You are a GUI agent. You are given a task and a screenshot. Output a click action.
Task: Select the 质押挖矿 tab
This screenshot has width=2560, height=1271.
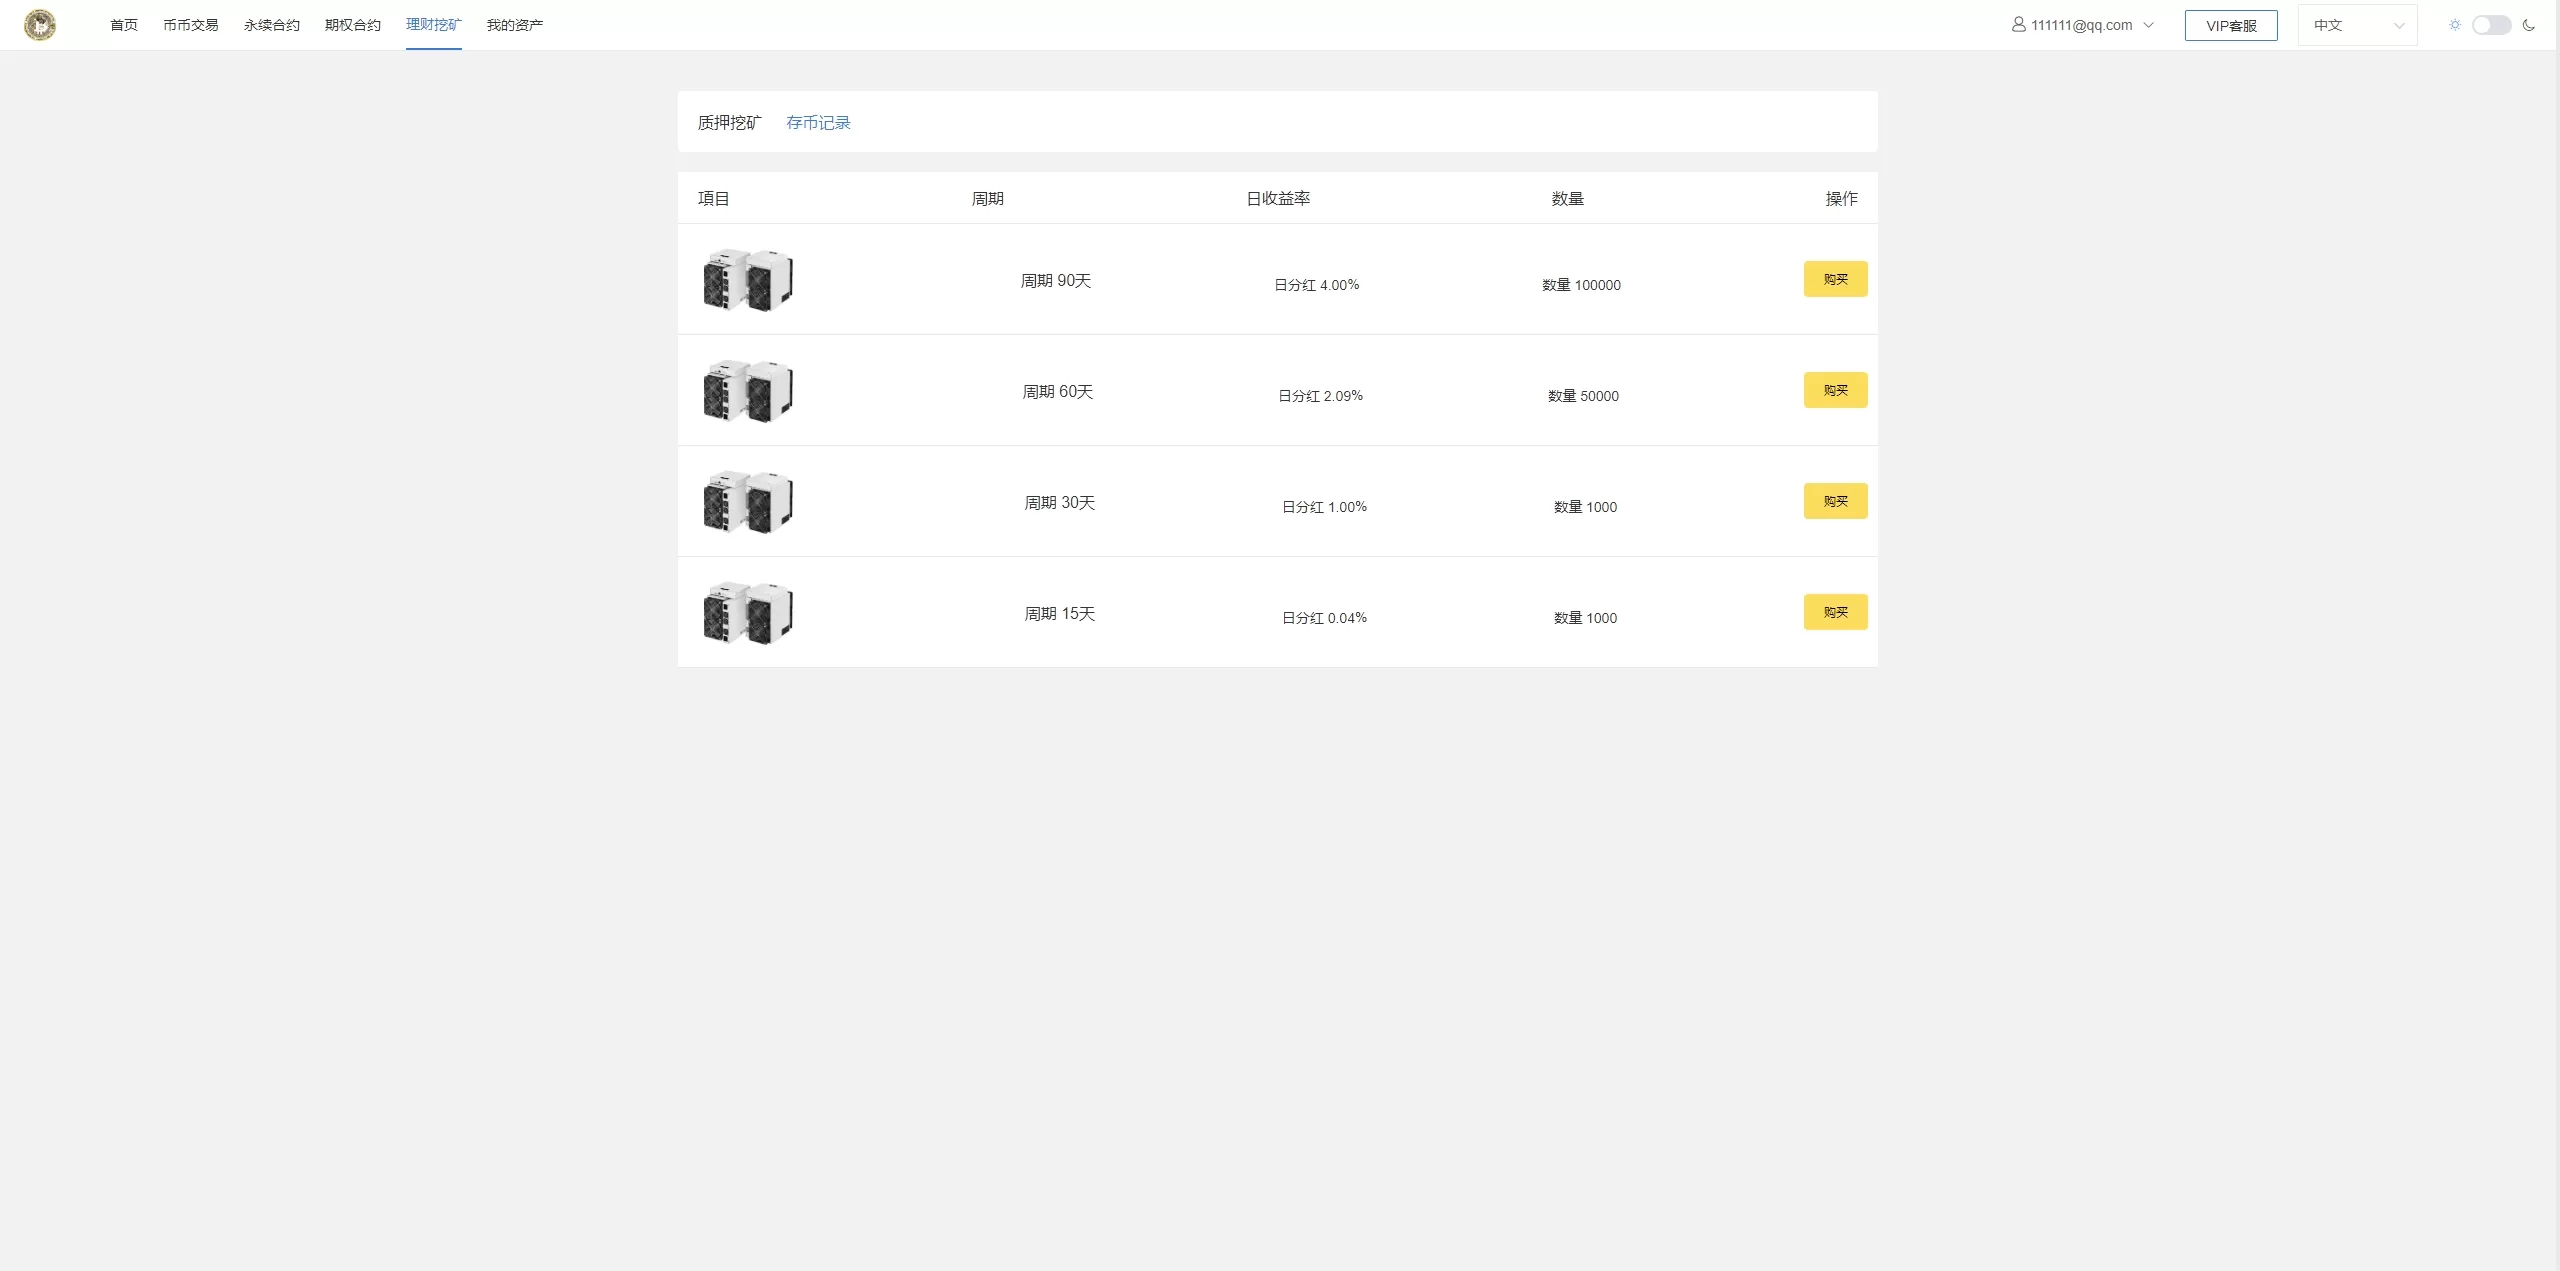[x=729, y=122]
